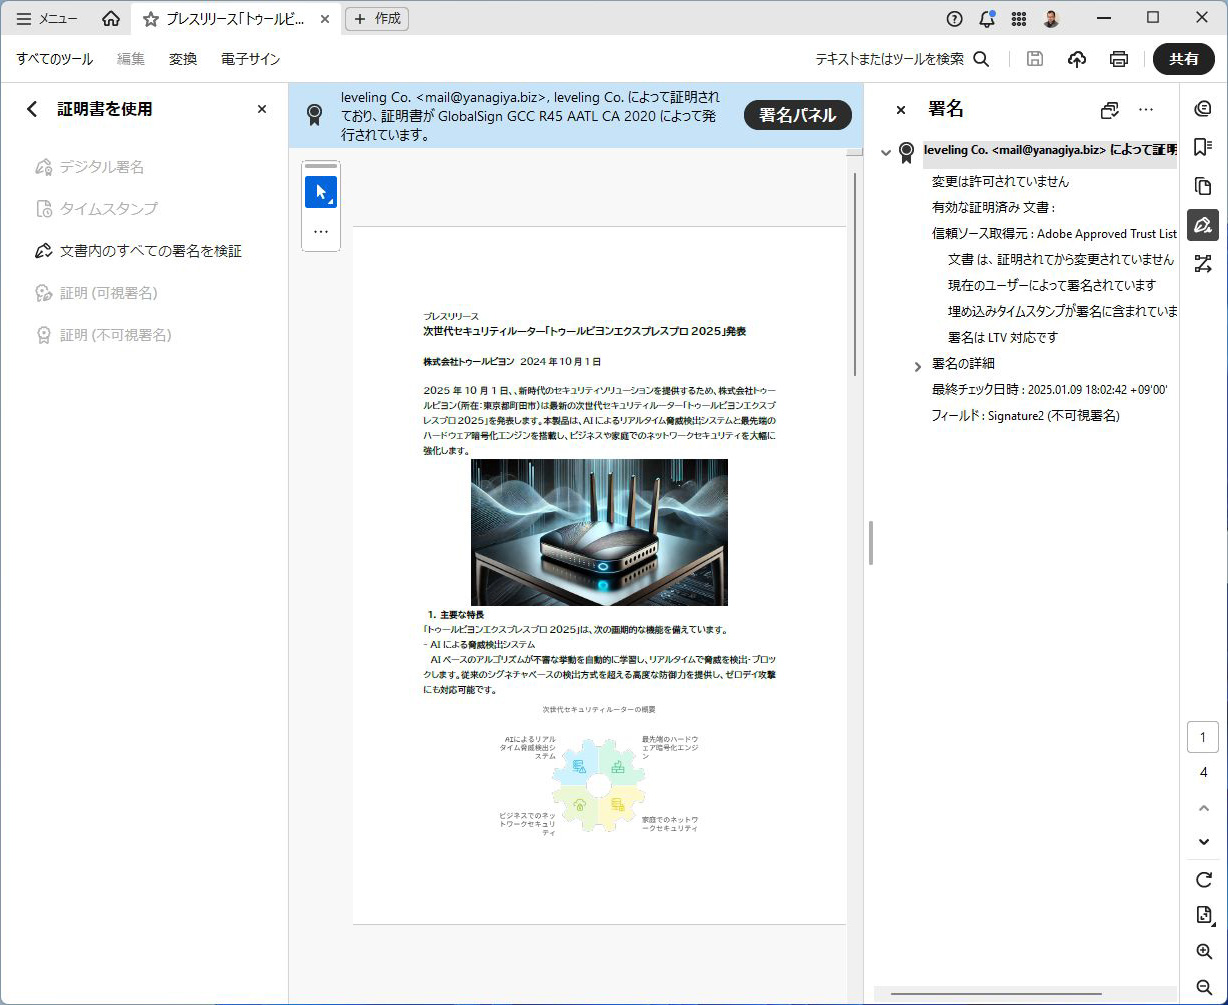Click the search magnifier for テキストまたはツールを検索
The width and height of the screenshot is (1228, 1005).
click(x=981, y=59)
